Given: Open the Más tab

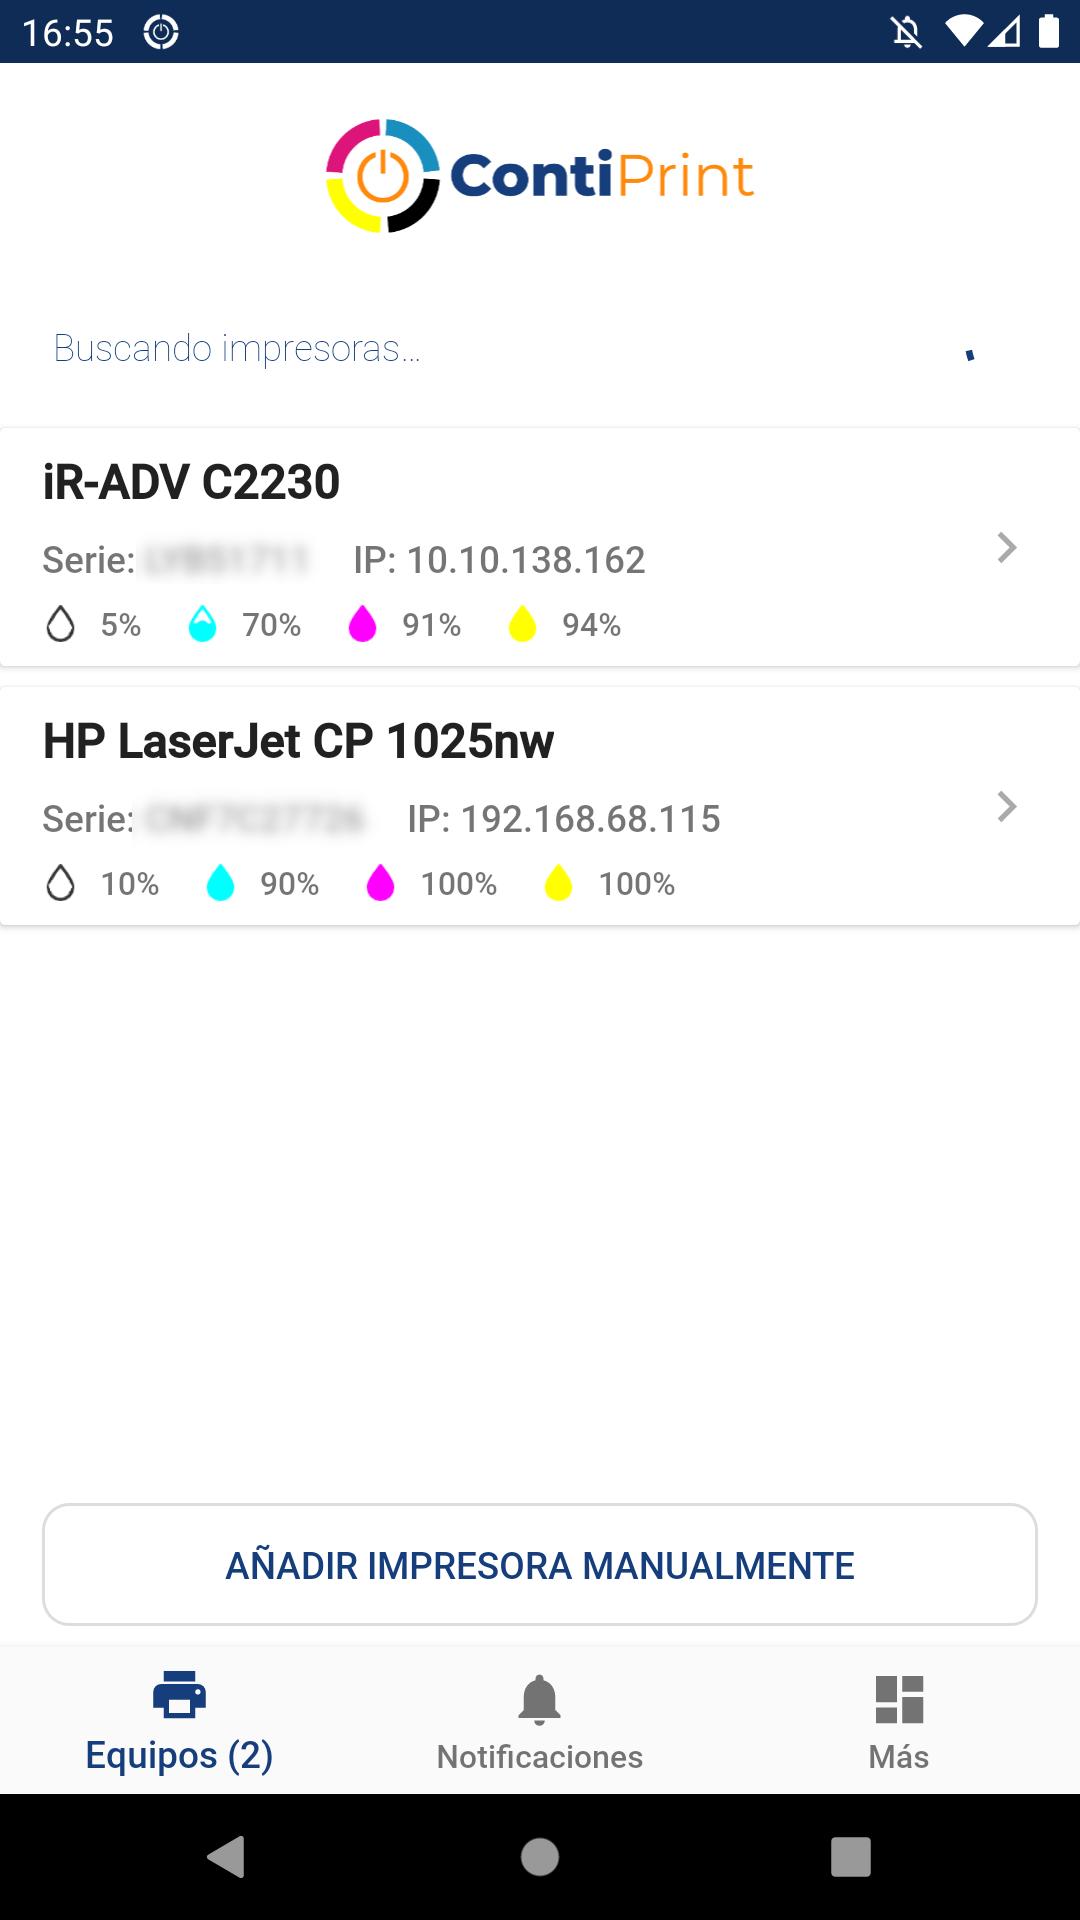Looking at the screenshot, I should pyautogui.click(x=899, y=1720).
